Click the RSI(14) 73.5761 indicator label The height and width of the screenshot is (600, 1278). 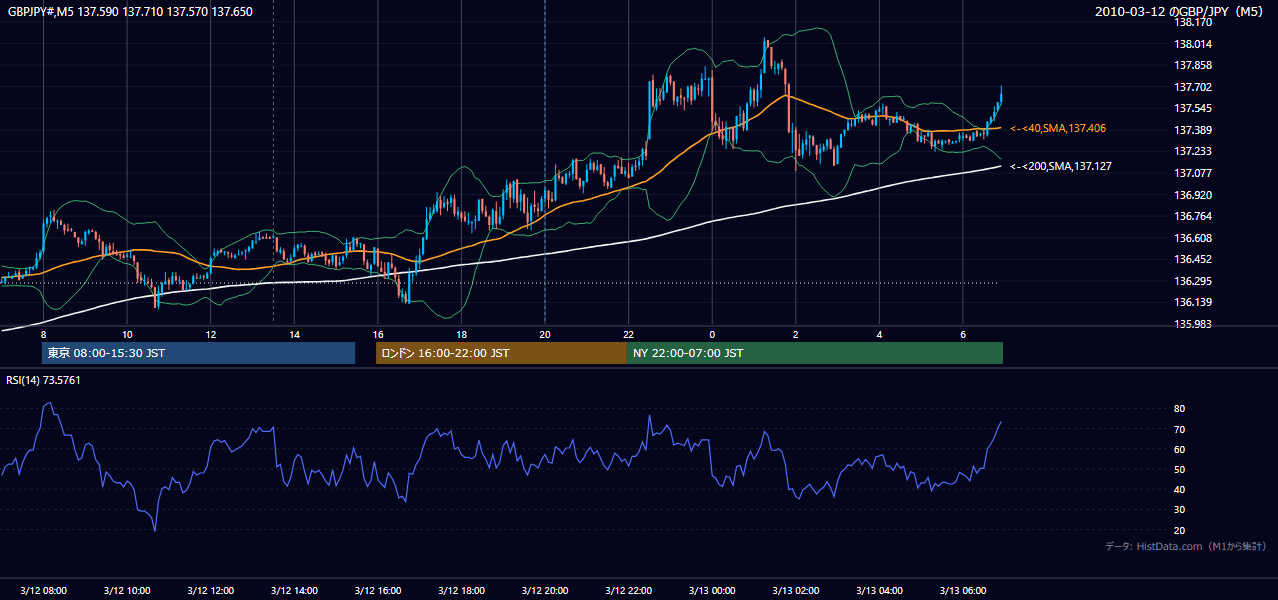click(44, 380)
